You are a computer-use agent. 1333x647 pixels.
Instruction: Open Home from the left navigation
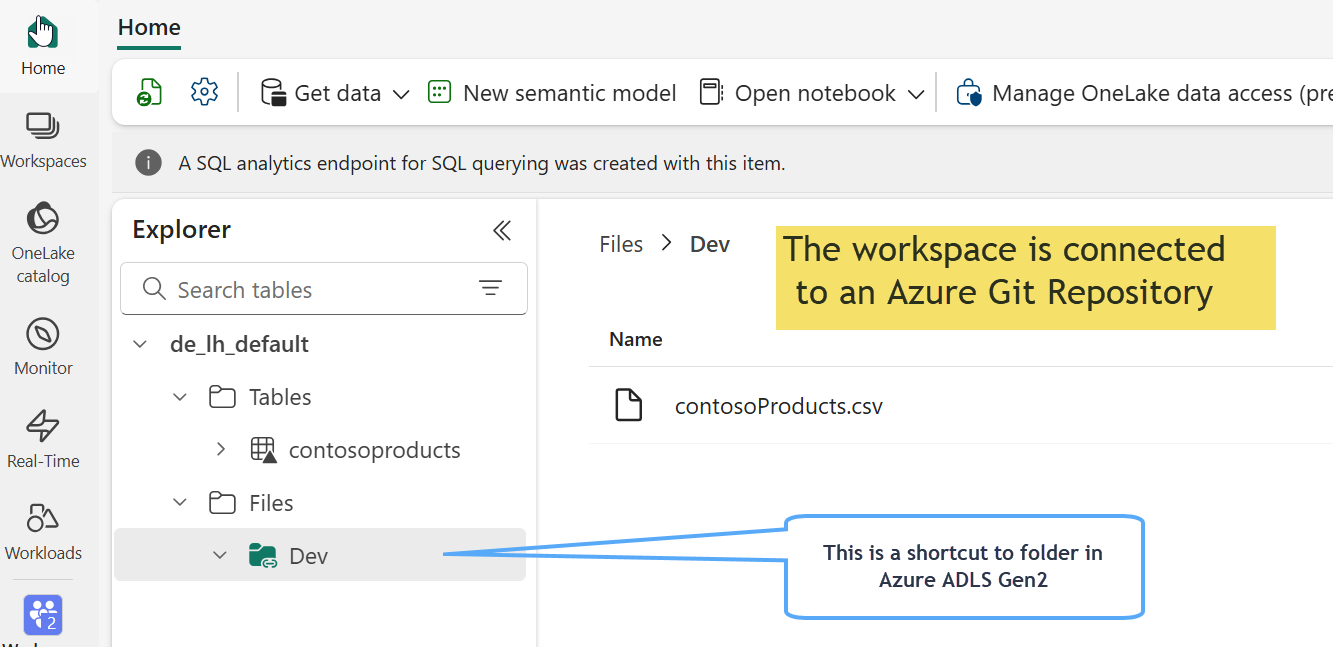tap(43, 47)
